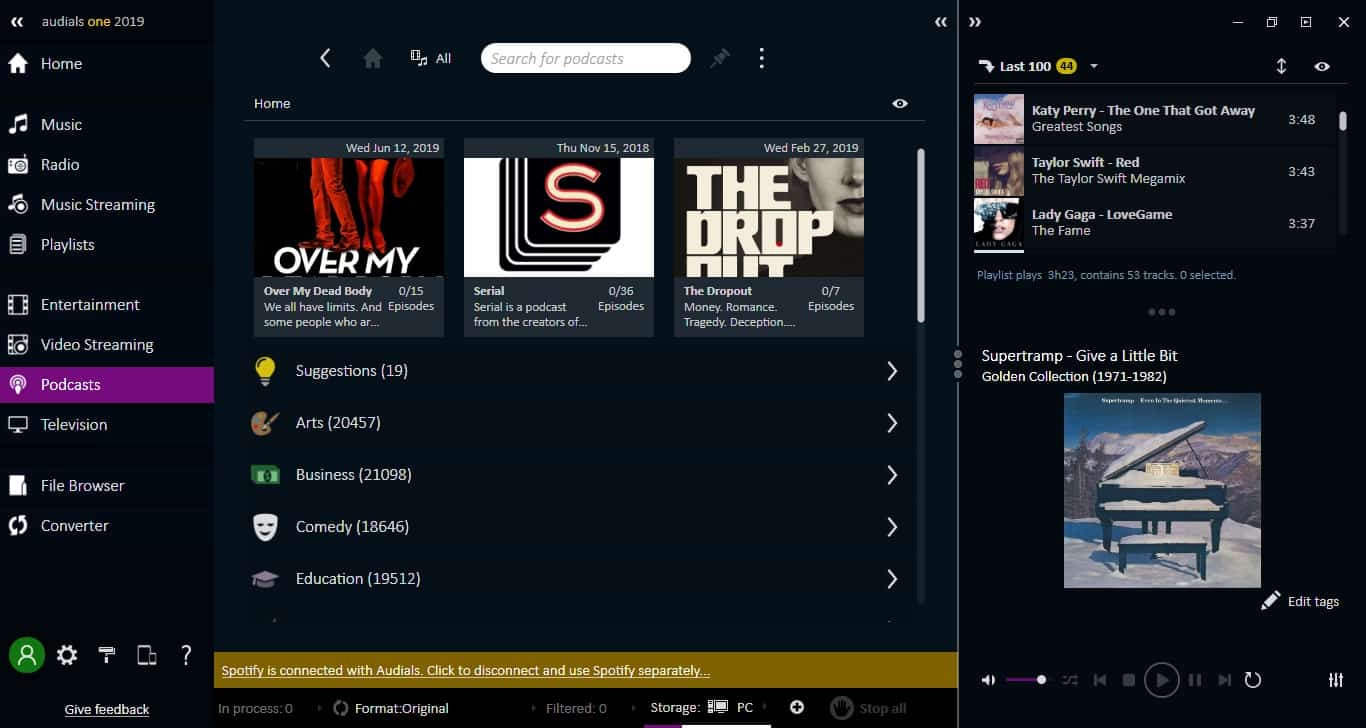Play the current track

(x=1161, y=680)
